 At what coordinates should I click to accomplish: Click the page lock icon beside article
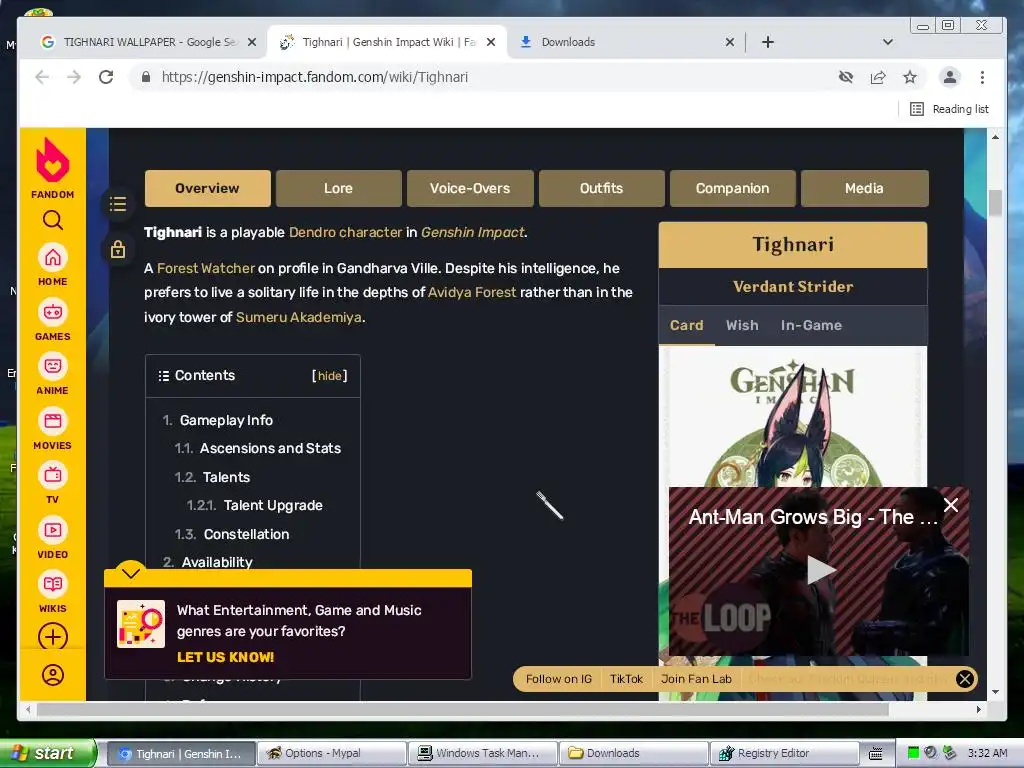tap(118, 249)
